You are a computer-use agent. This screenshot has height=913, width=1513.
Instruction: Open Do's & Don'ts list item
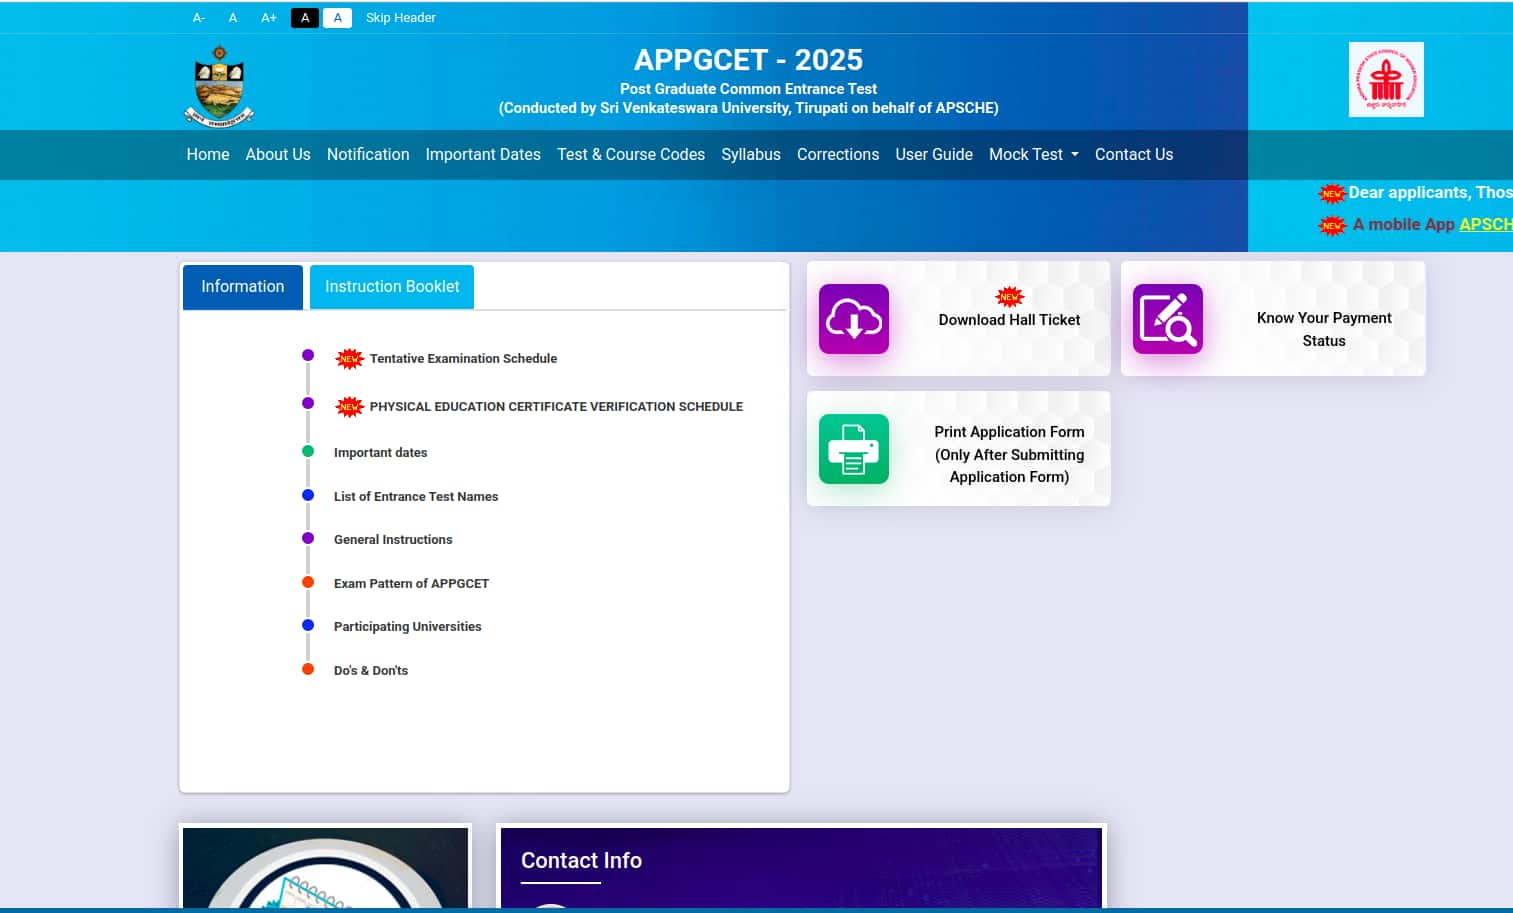(x=371, y=670)
